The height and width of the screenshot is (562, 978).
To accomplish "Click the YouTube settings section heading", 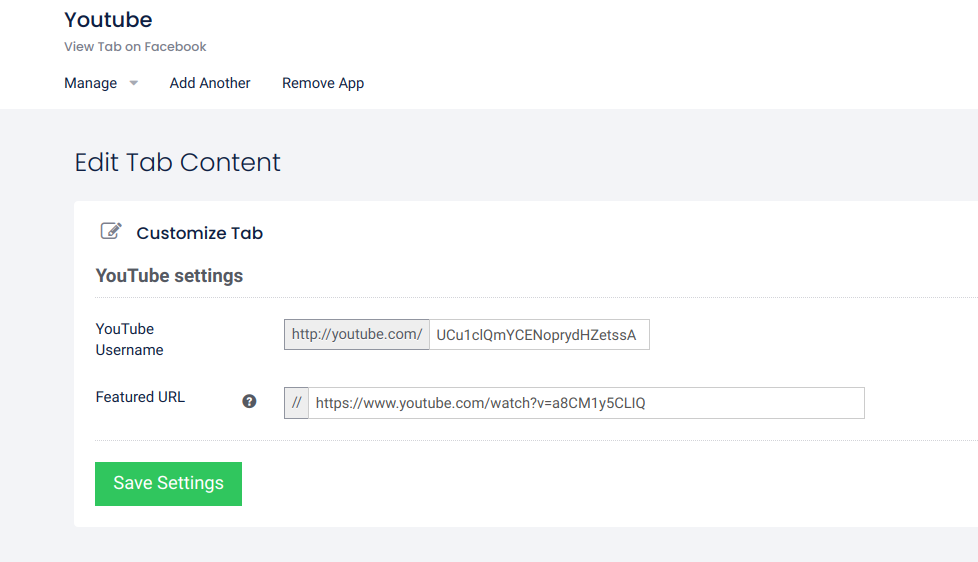I will click(169, 275).
